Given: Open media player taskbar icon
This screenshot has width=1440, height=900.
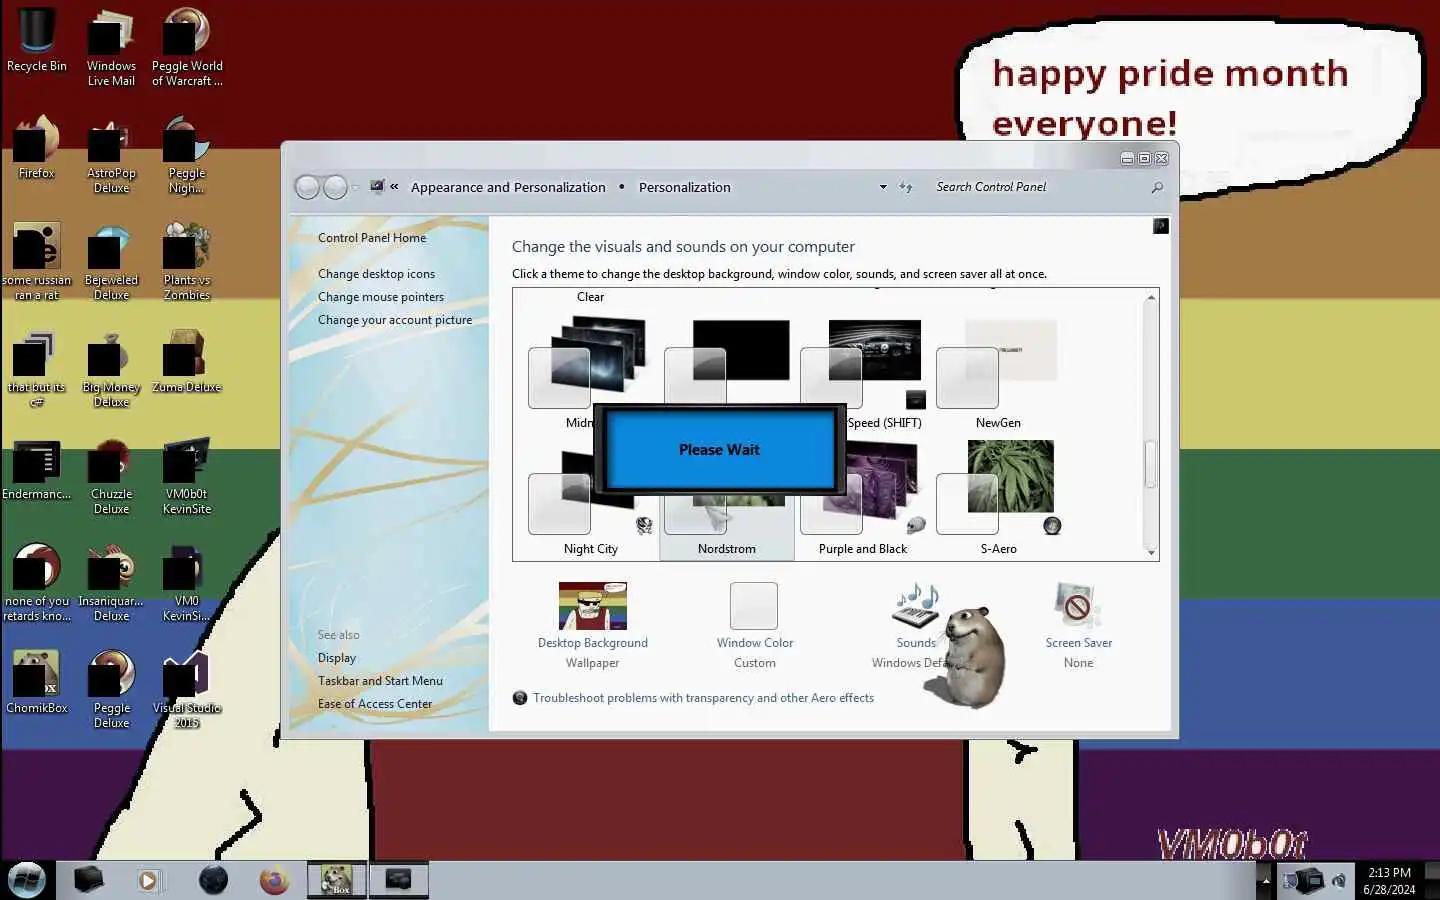Looking at the screenshot, I should [x=148, y=880].
